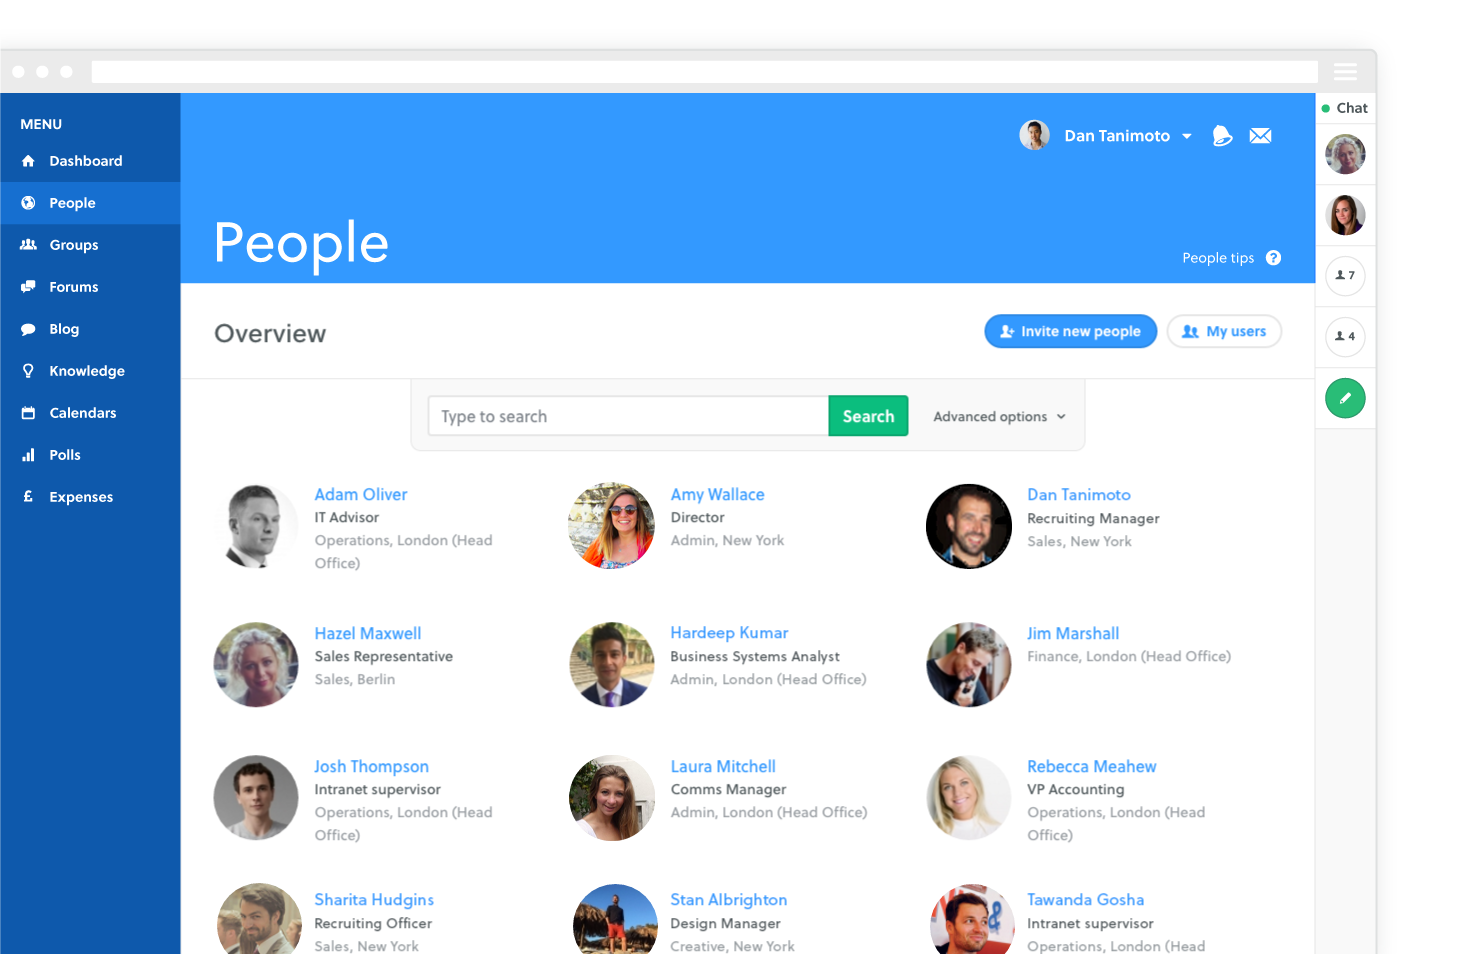Image resolution: width=1475 pixels, height=954 pixels.
Task: Click the Type to search field
Action: pos(628,416)
